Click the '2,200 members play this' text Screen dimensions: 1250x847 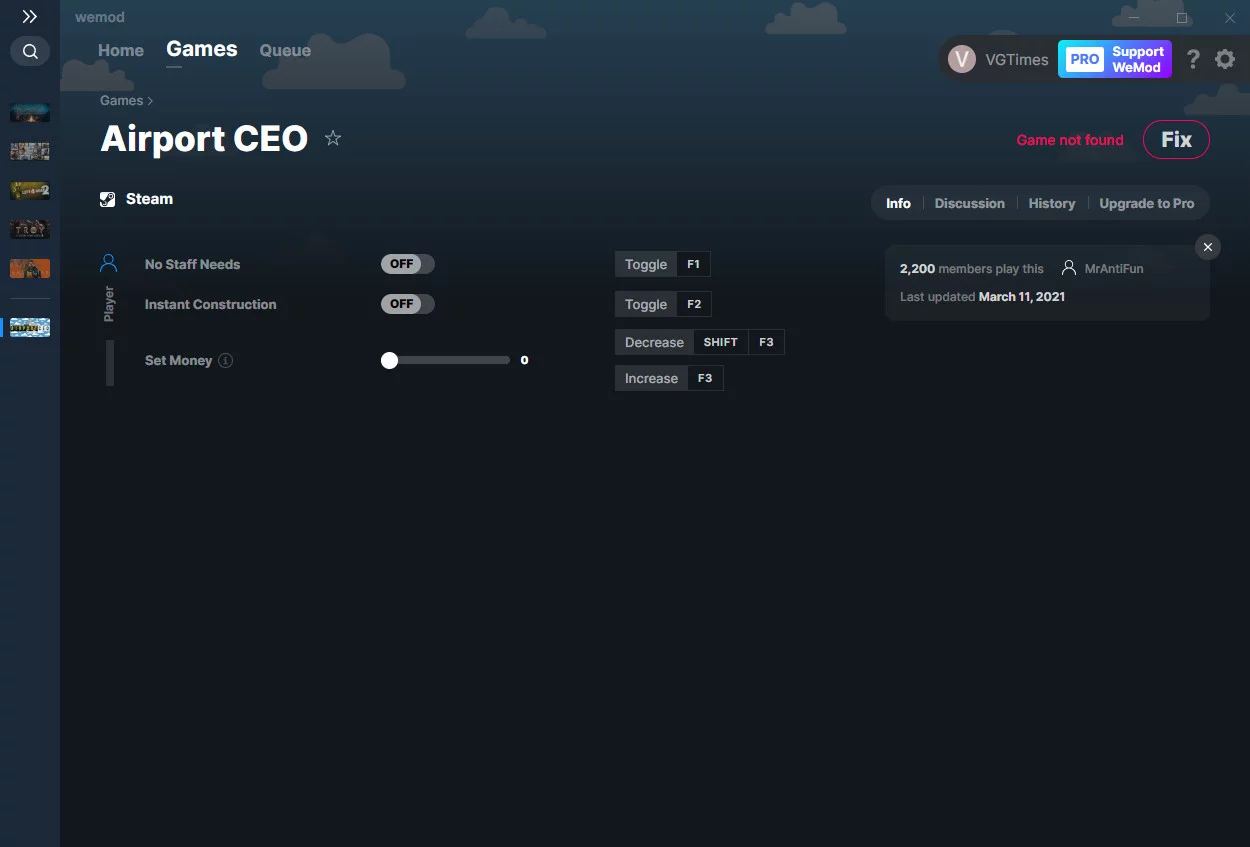[x=972, y=269]
